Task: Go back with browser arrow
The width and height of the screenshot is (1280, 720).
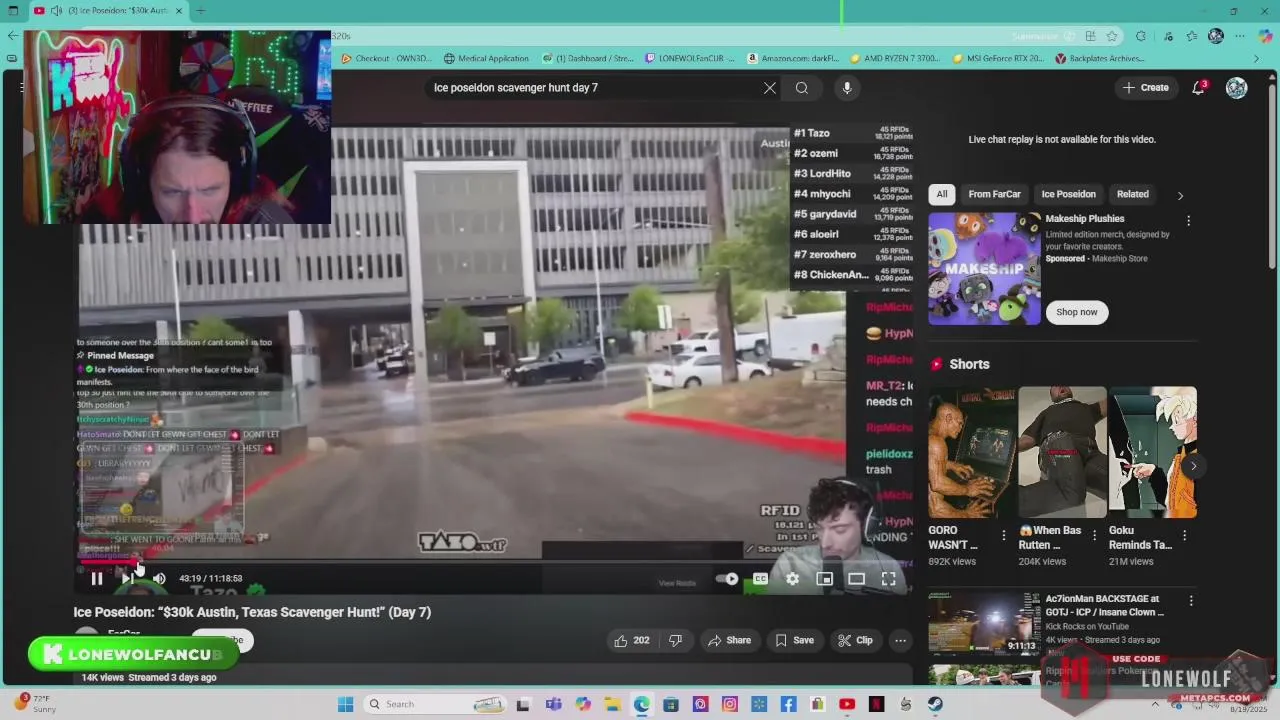Action: point(13,36)
